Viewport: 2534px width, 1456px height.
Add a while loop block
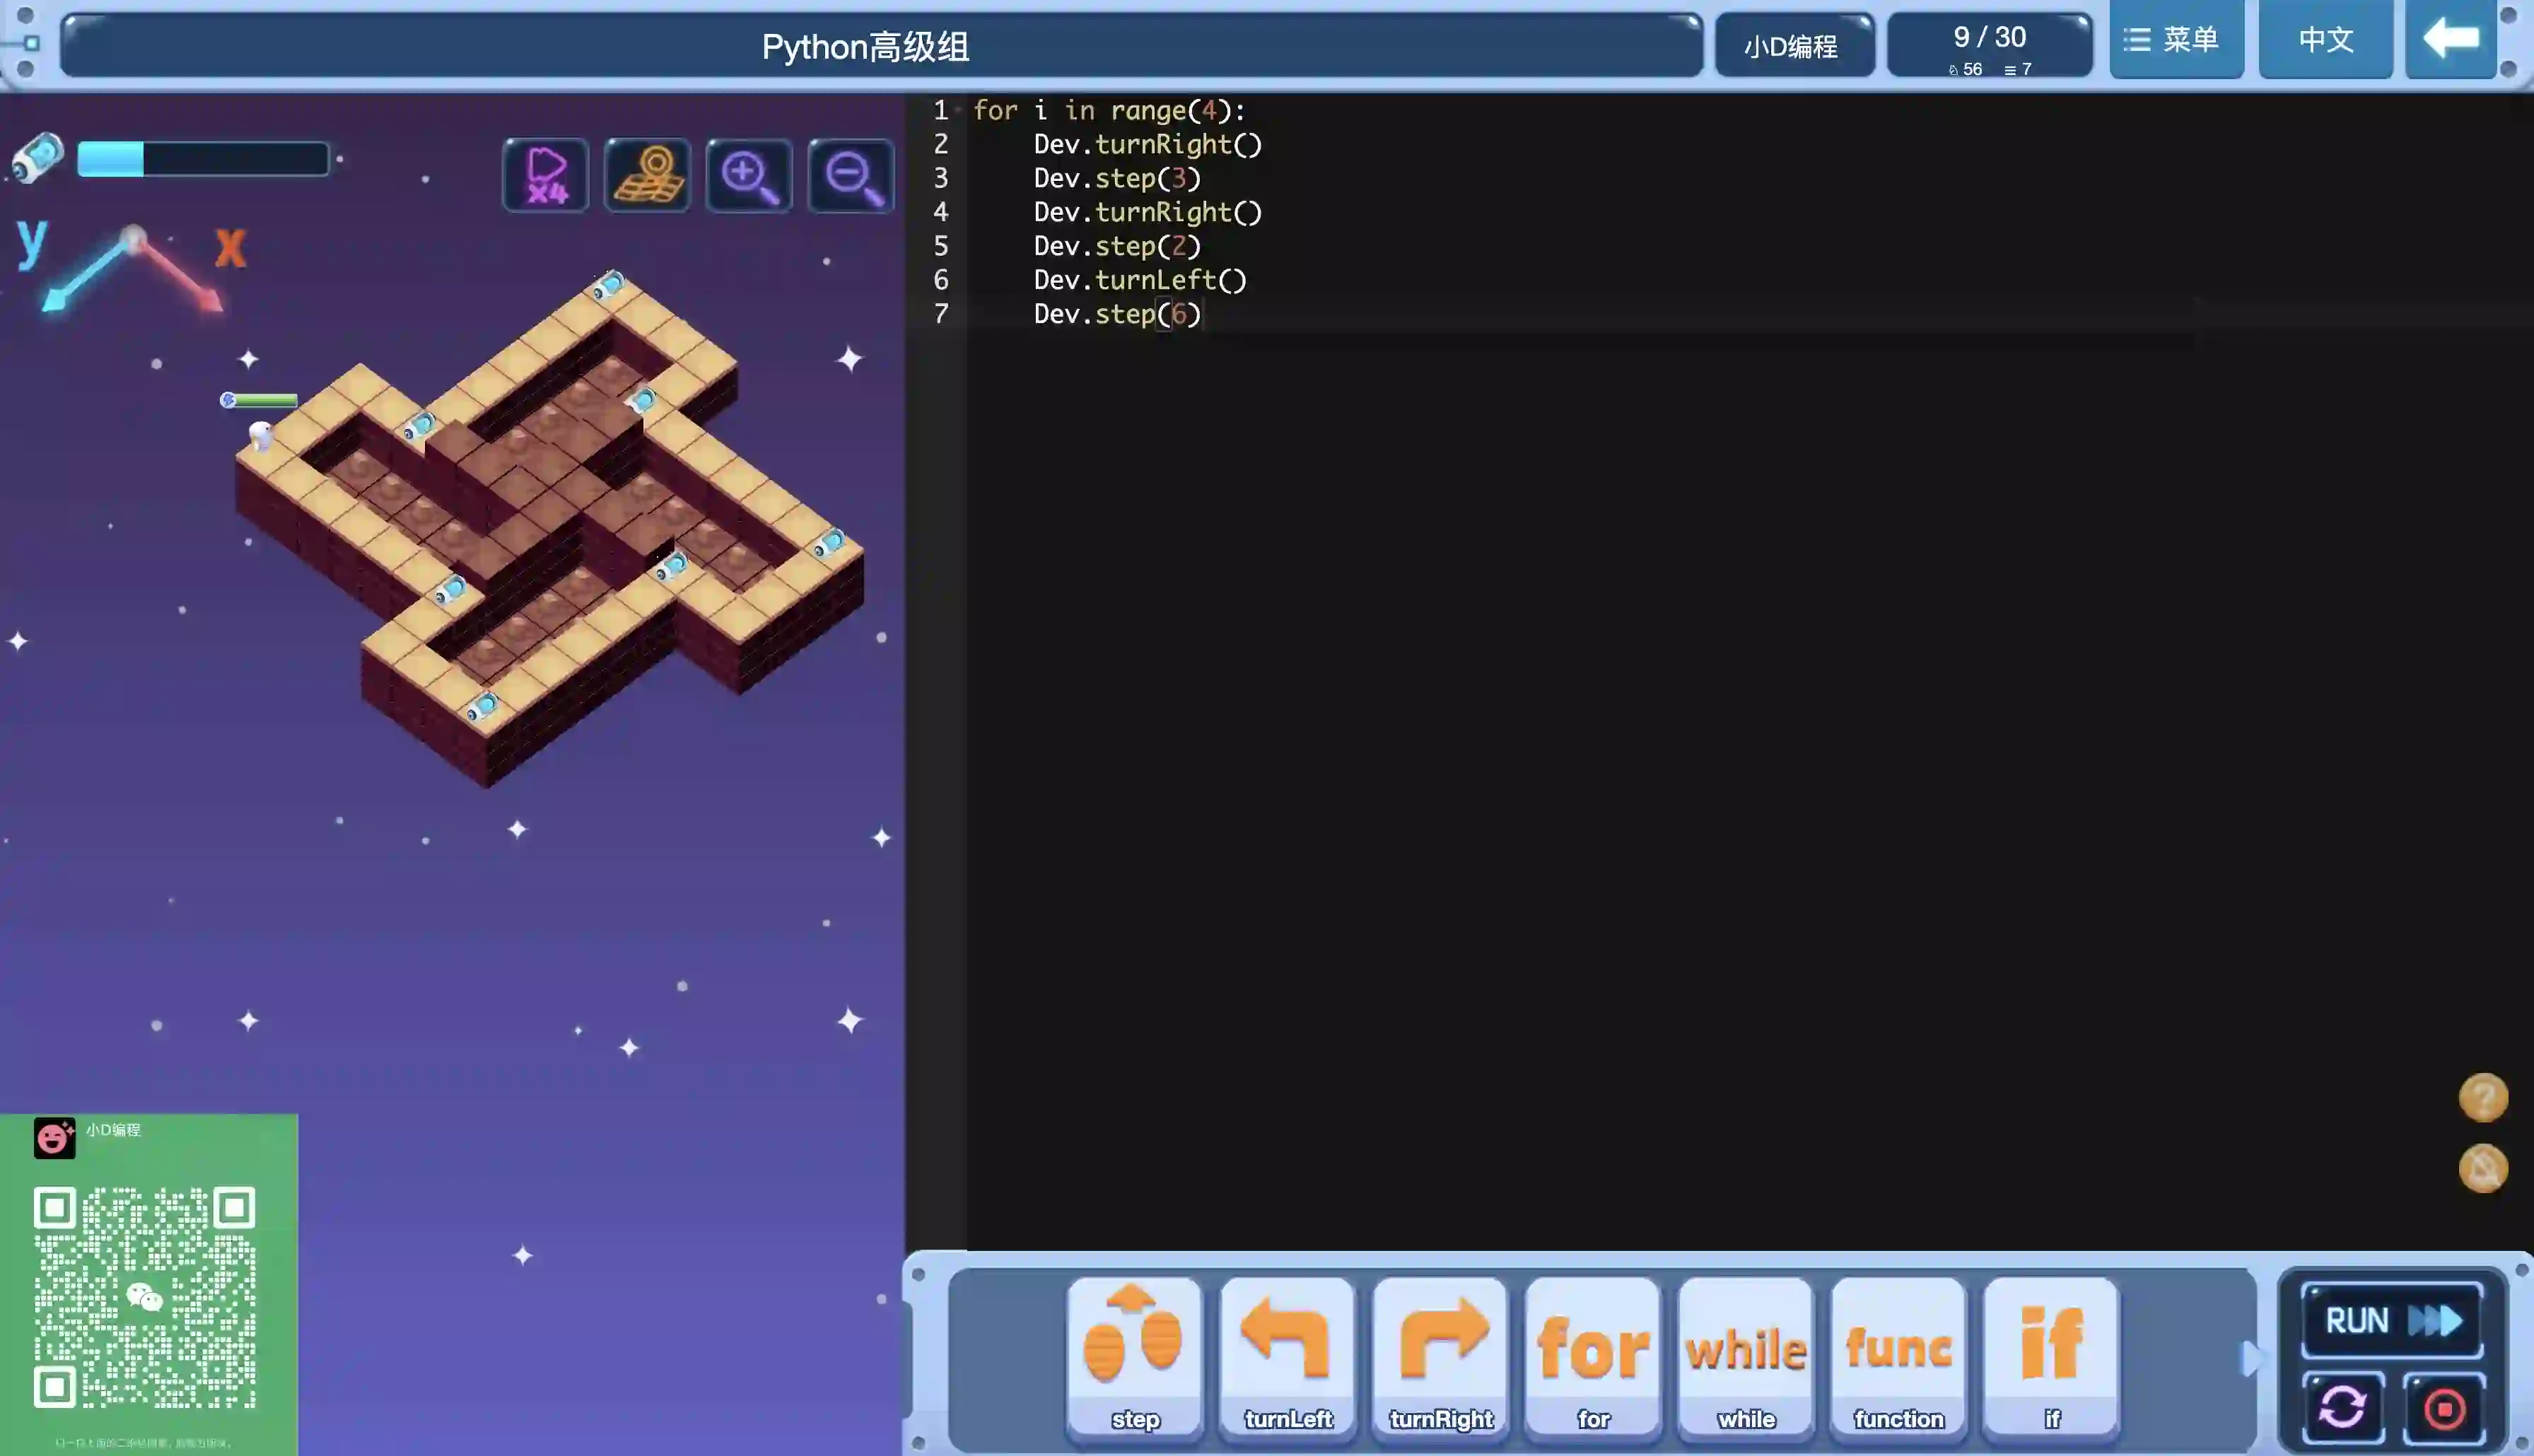[1746, 1355]
